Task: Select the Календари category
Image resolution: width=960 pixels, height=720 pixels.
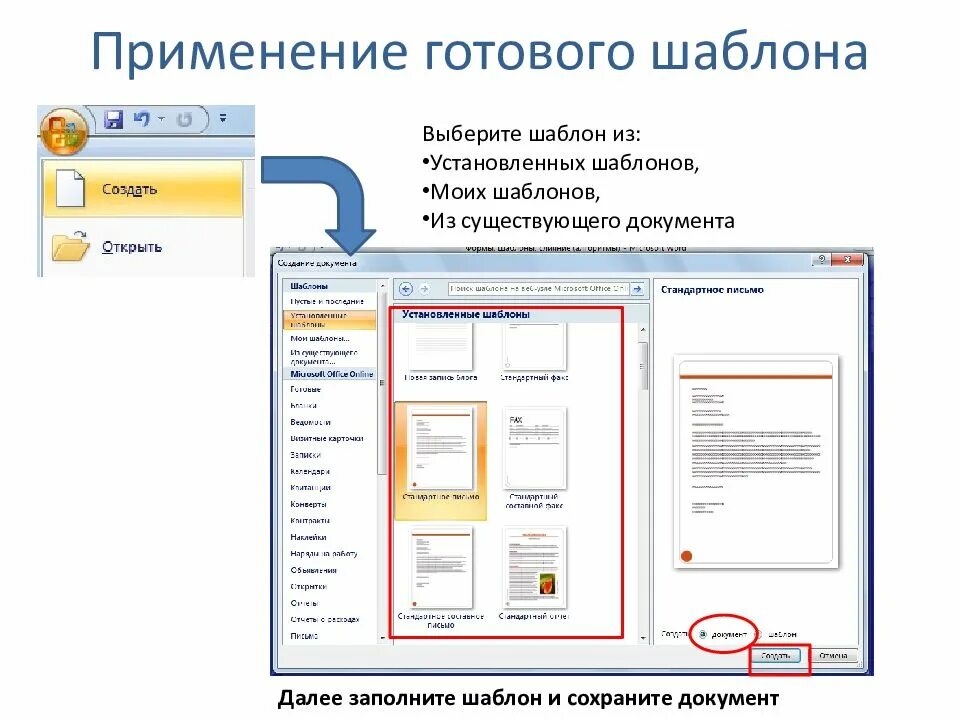Action: (x=310, y=471)
